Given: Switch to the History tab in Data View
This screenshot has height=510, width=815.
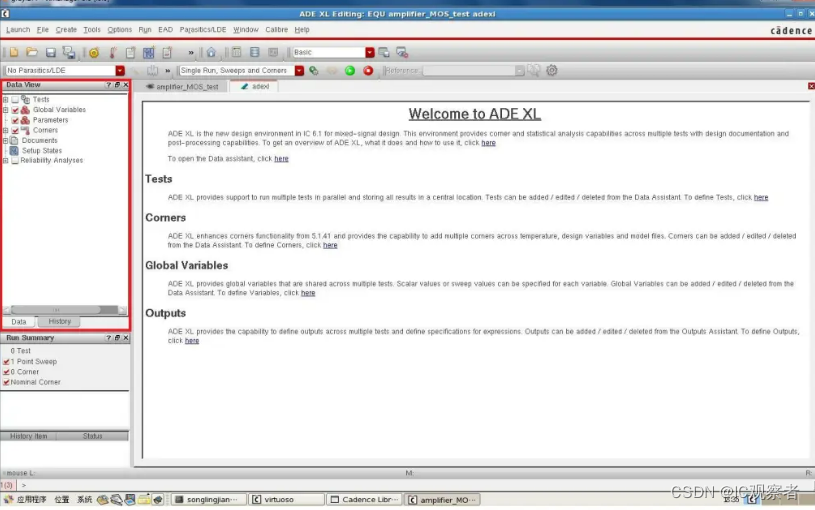Looking at the screenshot, I should point(59,321).
